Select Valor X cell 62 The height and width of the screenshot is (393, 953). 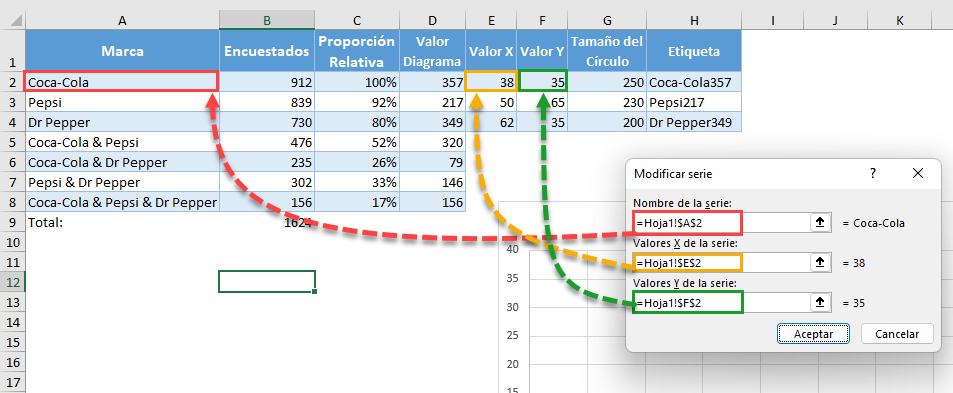pyautogui.click(x=491, y=122)
